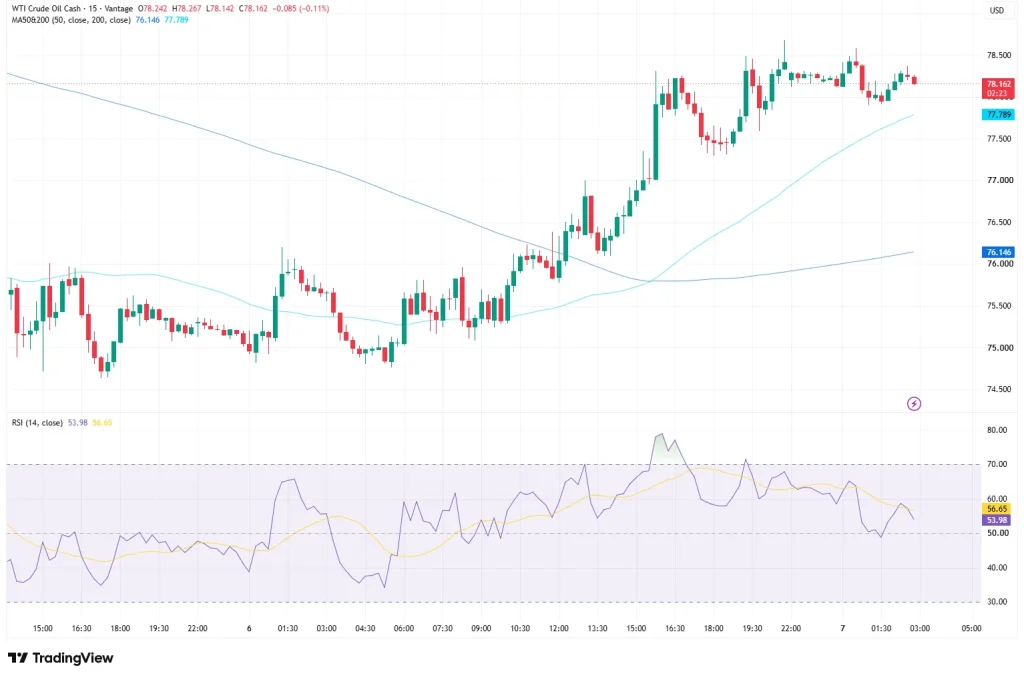1024x678 pixels.
Task: Click 76.146 in the MA50&200 legend
Action: (x=148, y=20)
